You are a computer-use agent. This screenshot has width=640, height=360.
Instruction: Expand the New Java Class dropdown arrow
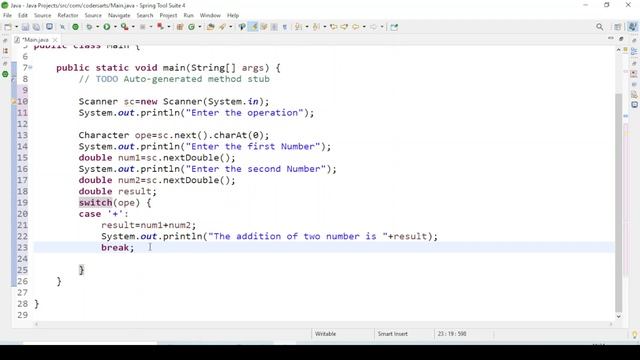tap(200, 27)
